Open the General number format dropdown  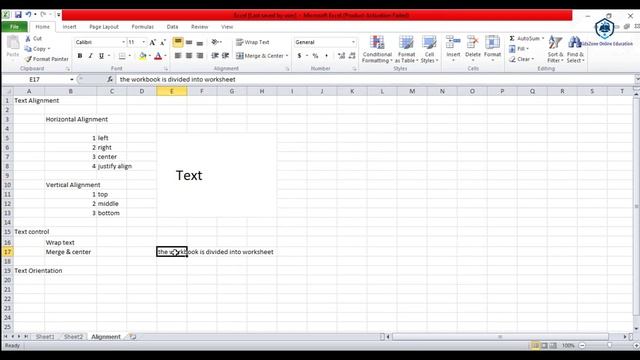click(x=353, y=42)
